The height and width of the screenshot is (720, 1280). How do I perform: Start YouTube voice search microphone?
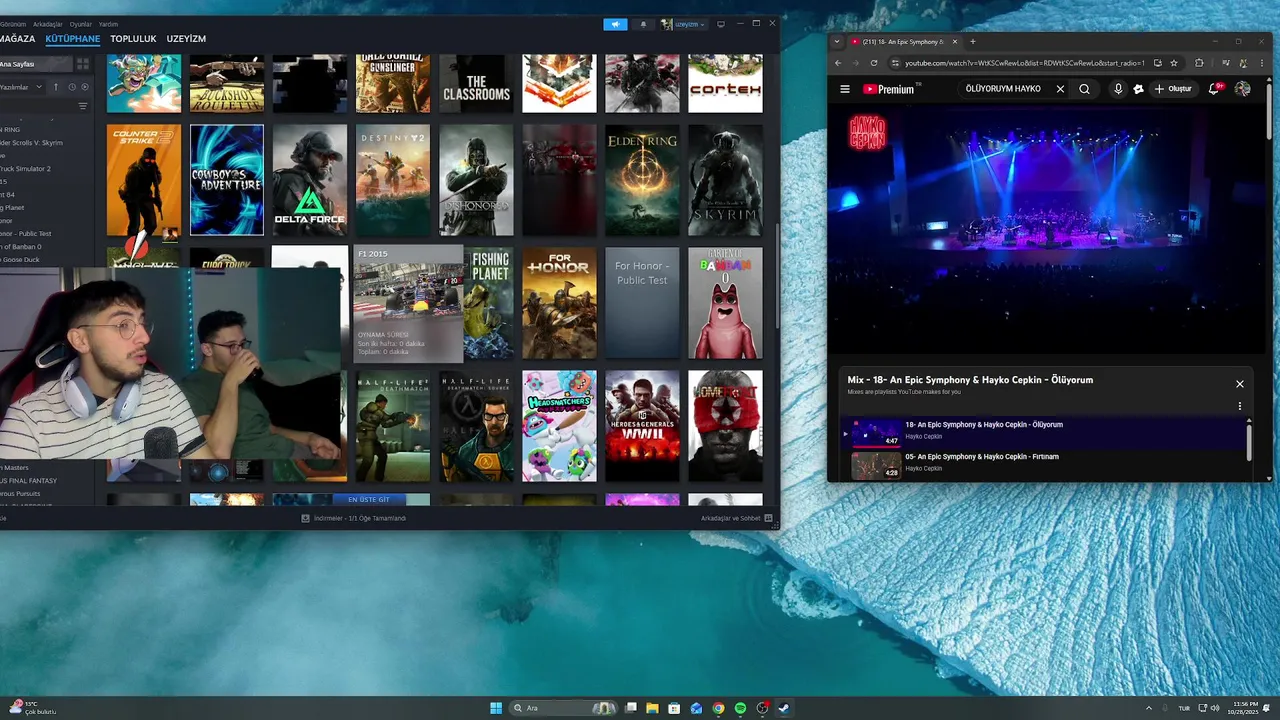[1118, 89]
